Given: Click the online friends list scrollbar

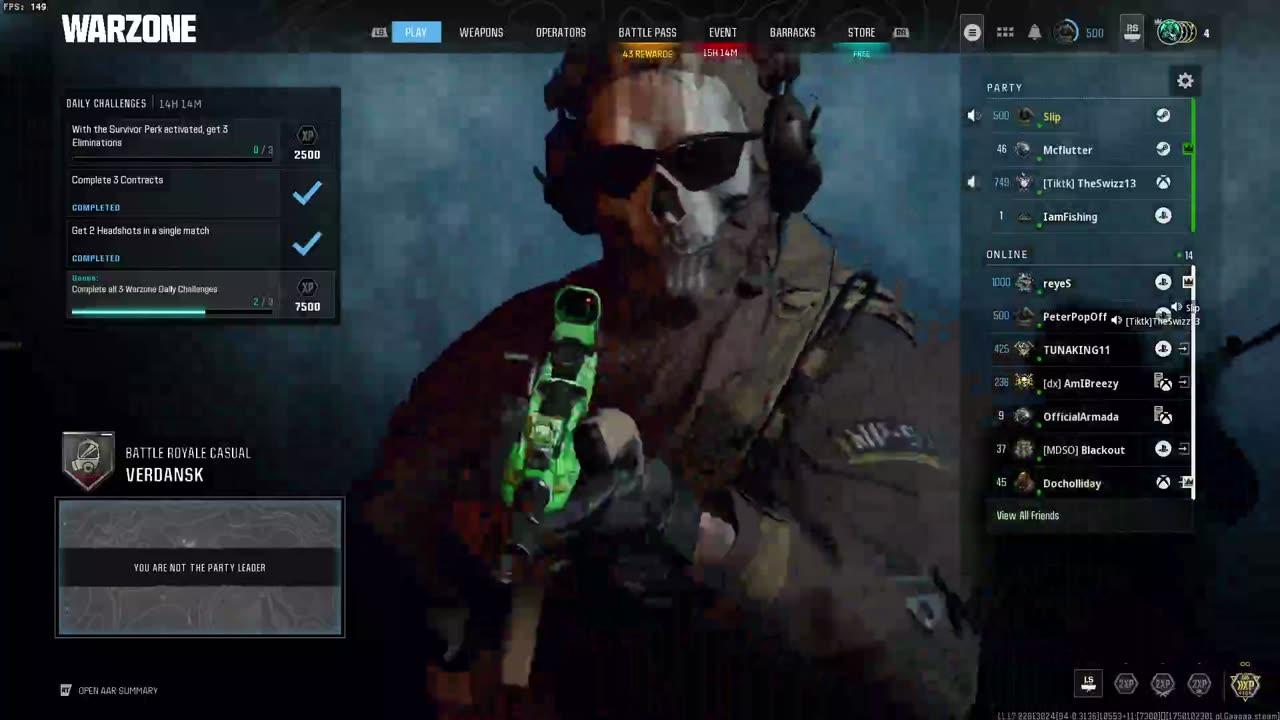Looking at the screenshot, I should [1193, 383].
